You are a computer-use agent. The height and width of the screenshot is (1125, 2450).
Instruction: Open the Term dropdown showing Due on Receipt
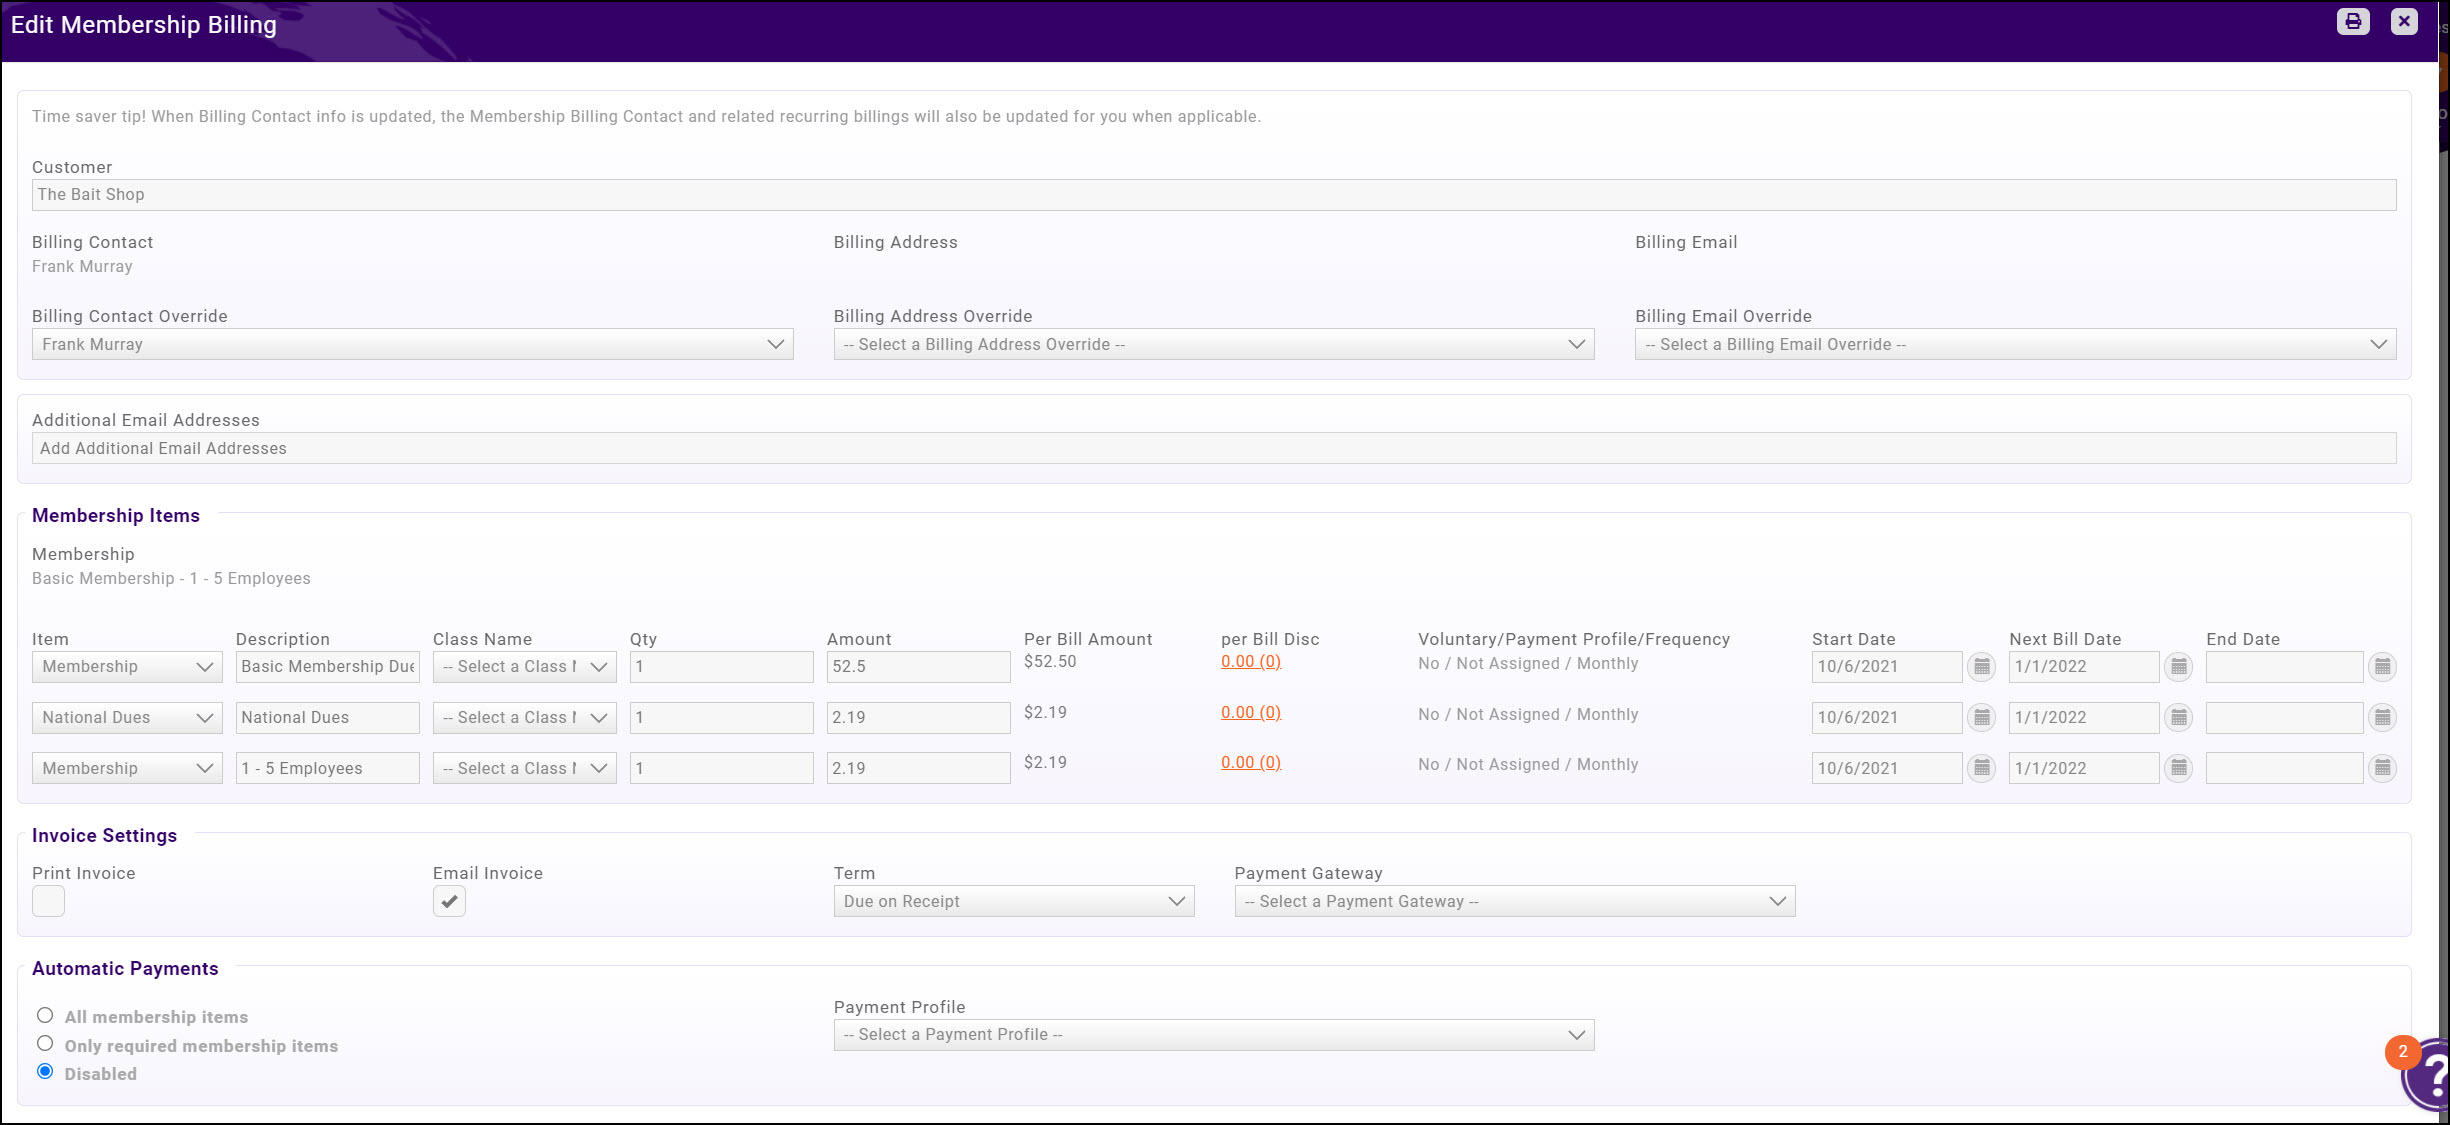pyautogui.click(x=1013, y=900)
